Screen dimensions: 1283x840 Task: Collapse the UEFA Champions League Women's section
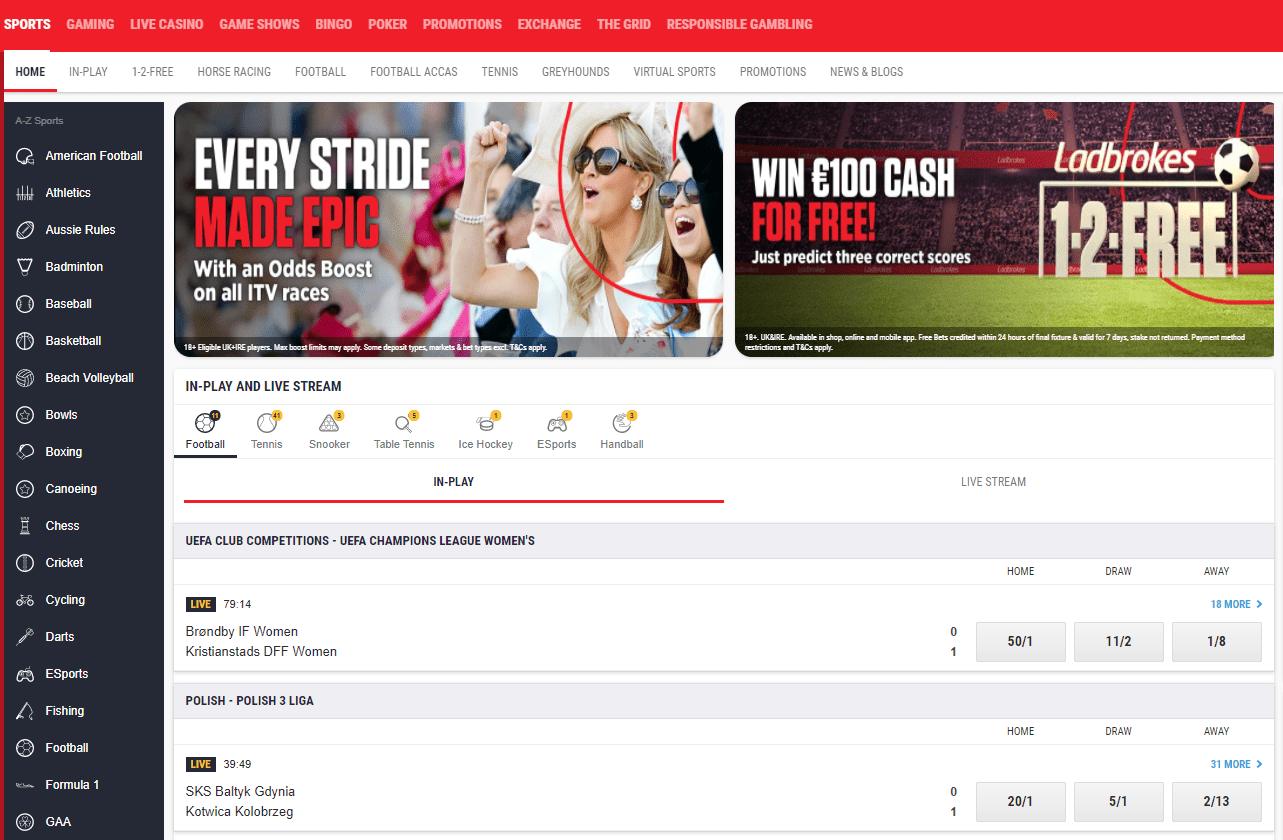tap(724, 541)
